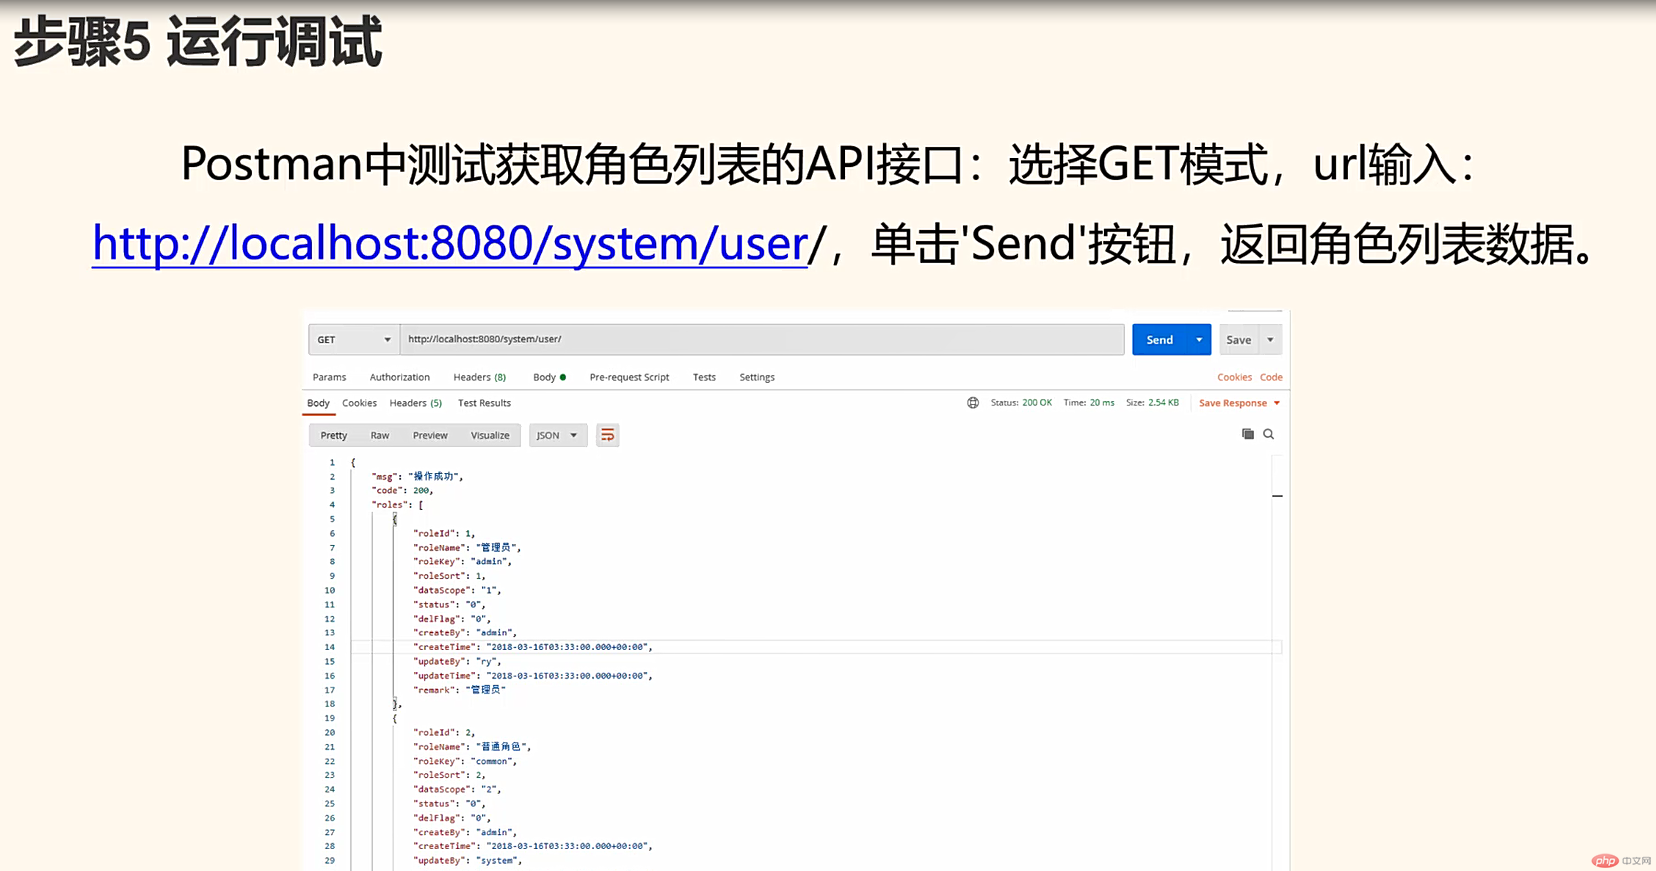Click the response vertical scrollbar marker
This screenshot has height=871, width=1656.
(x=1277, y=496)
